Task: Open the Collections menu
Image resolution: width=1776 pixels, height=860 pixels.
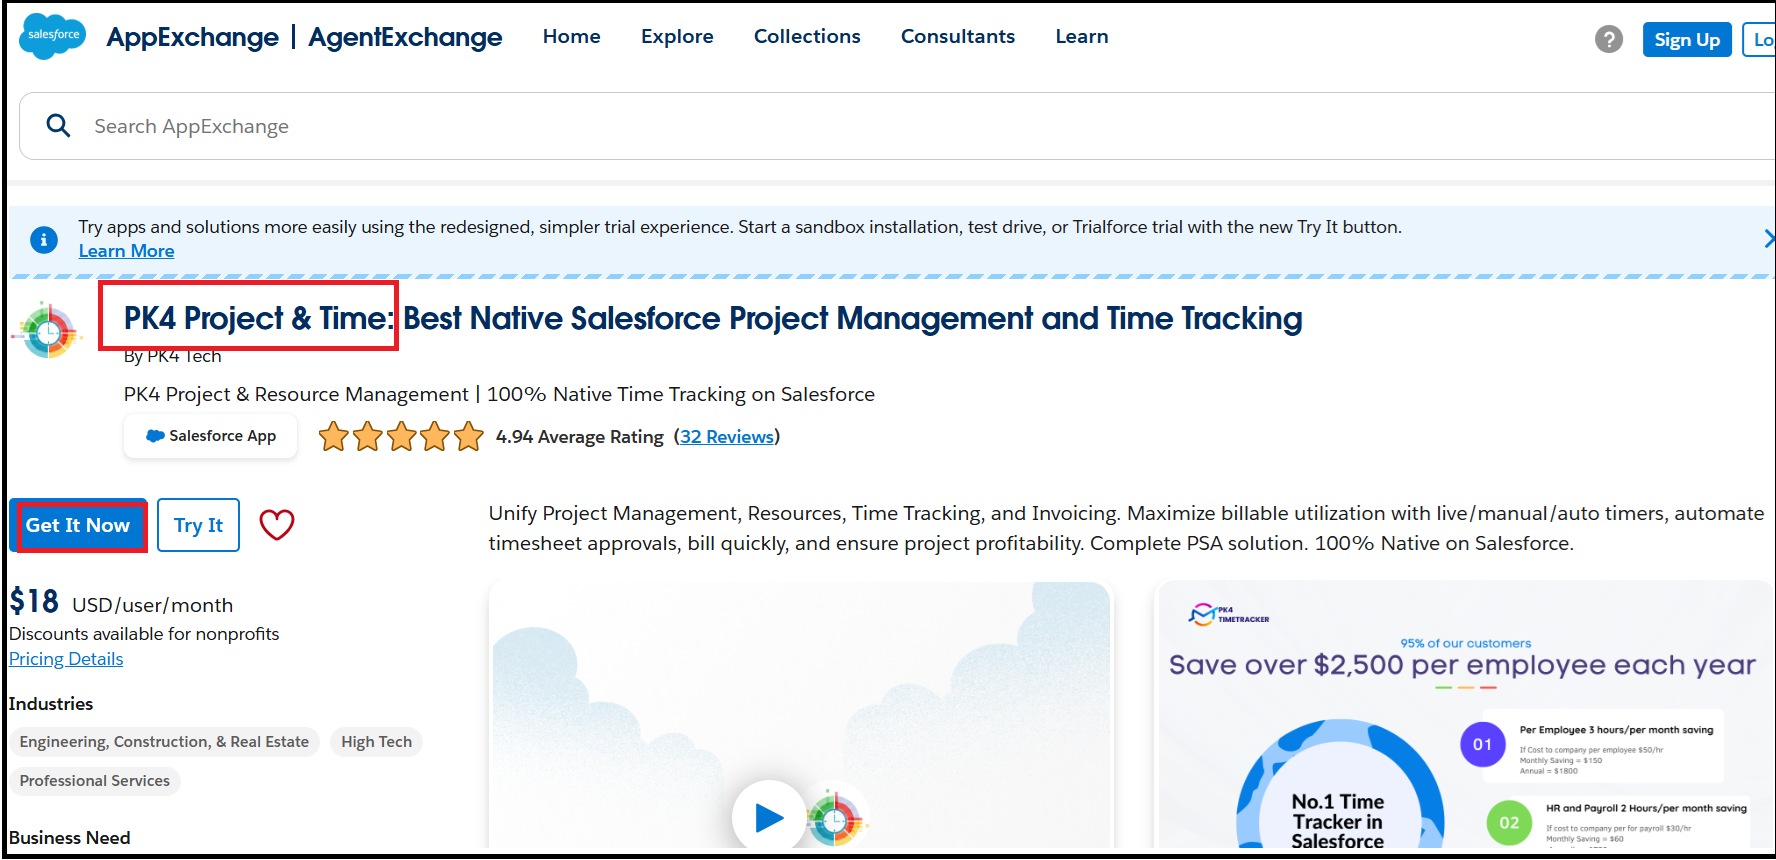Action: 807,36
